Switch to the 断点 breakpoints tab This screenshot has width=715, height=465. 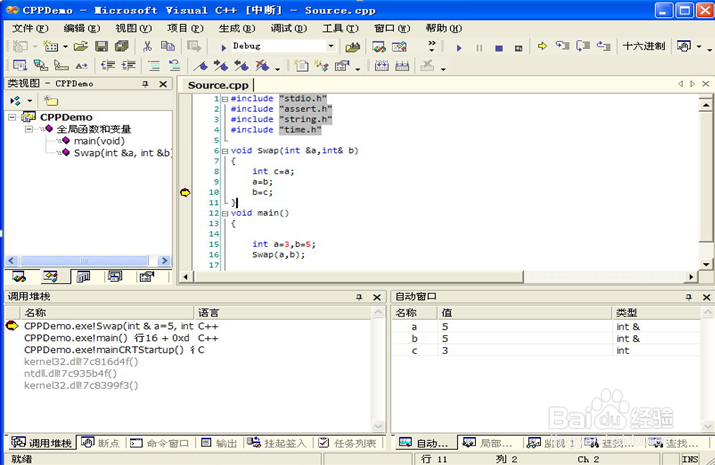[x=101, y=443]
